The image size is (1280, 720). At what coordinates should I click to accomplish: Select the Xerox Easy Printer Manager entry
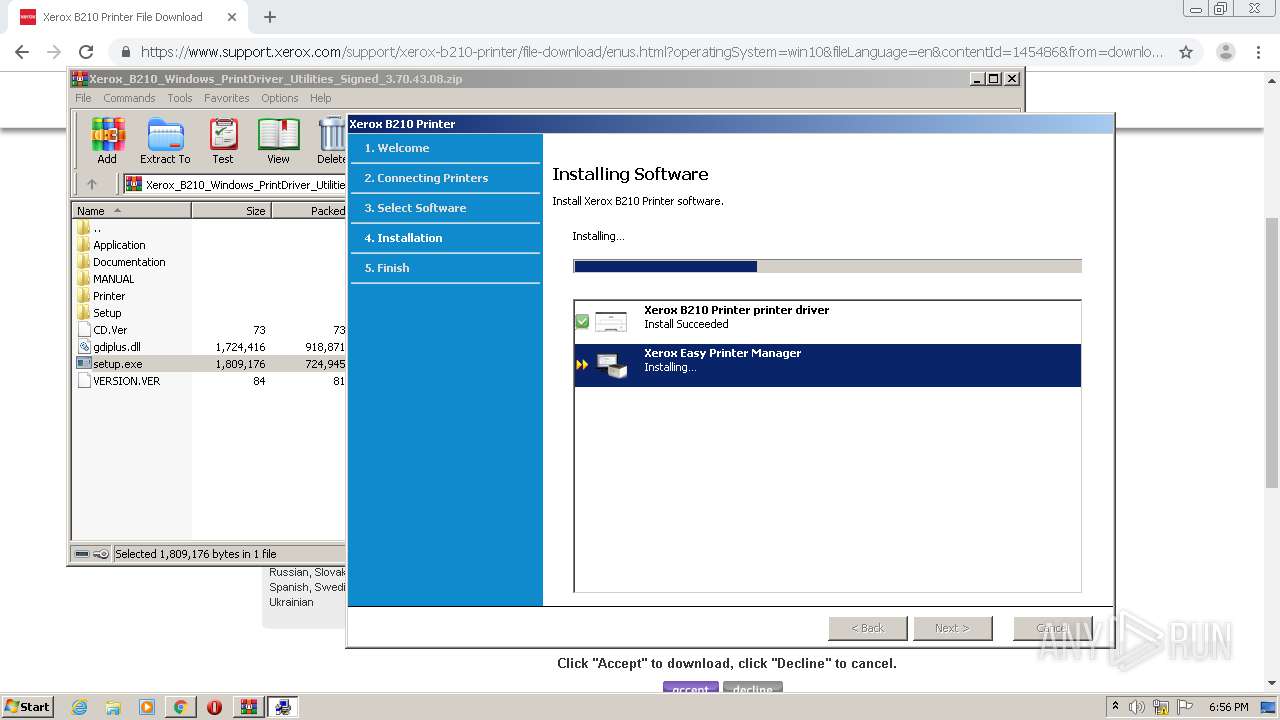[x=827, y=365]
